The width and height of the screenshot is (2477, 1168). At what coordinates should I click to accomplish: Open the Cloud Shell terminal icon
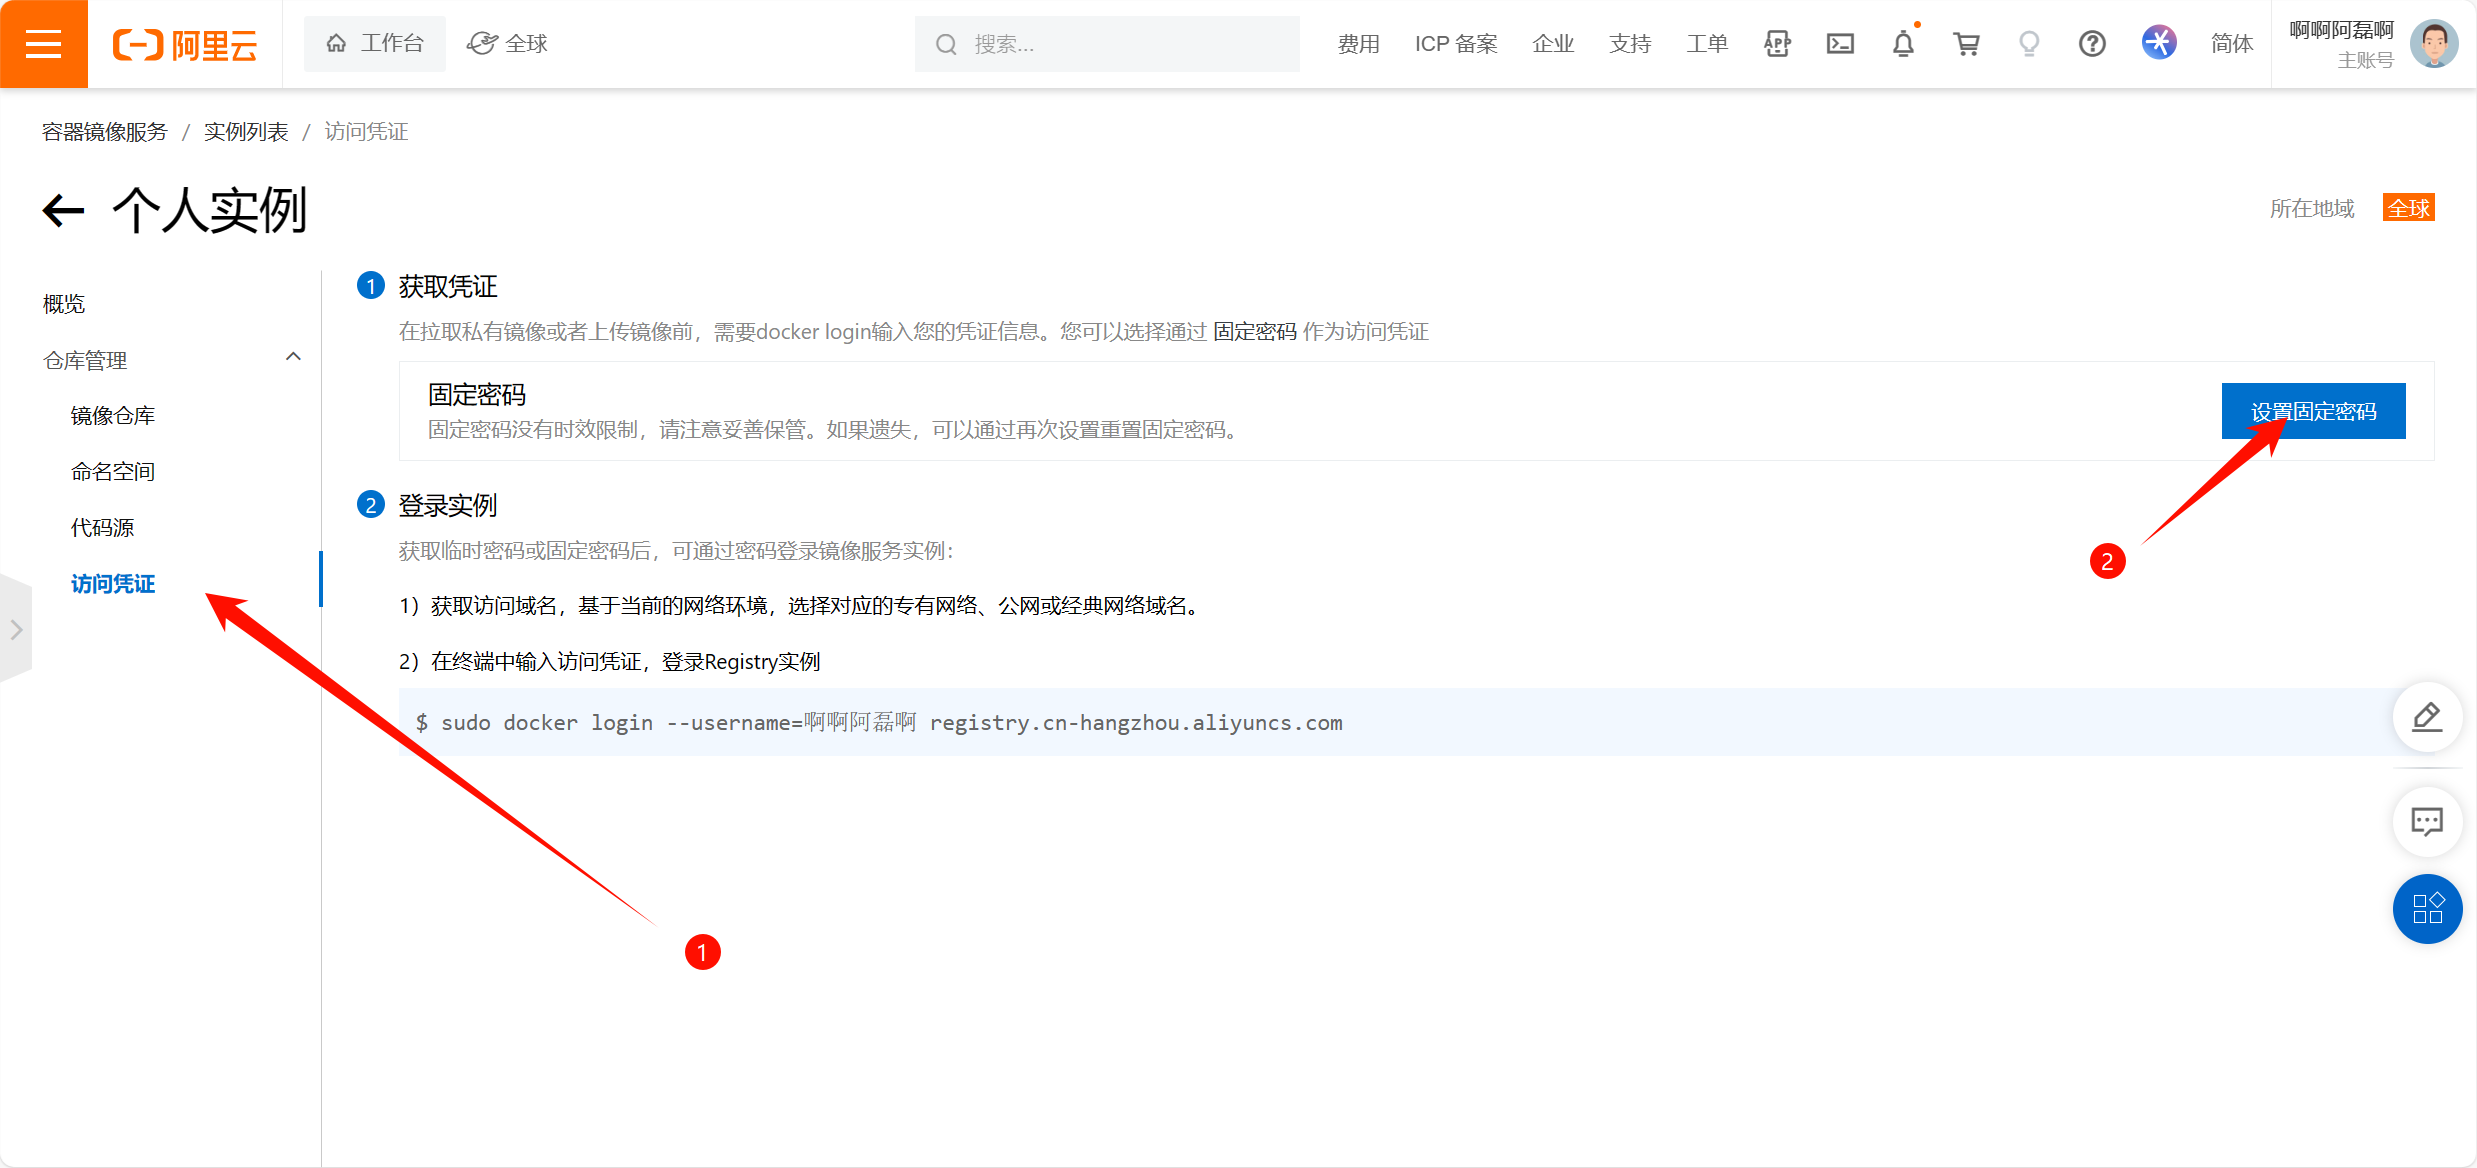[1841, 44]
